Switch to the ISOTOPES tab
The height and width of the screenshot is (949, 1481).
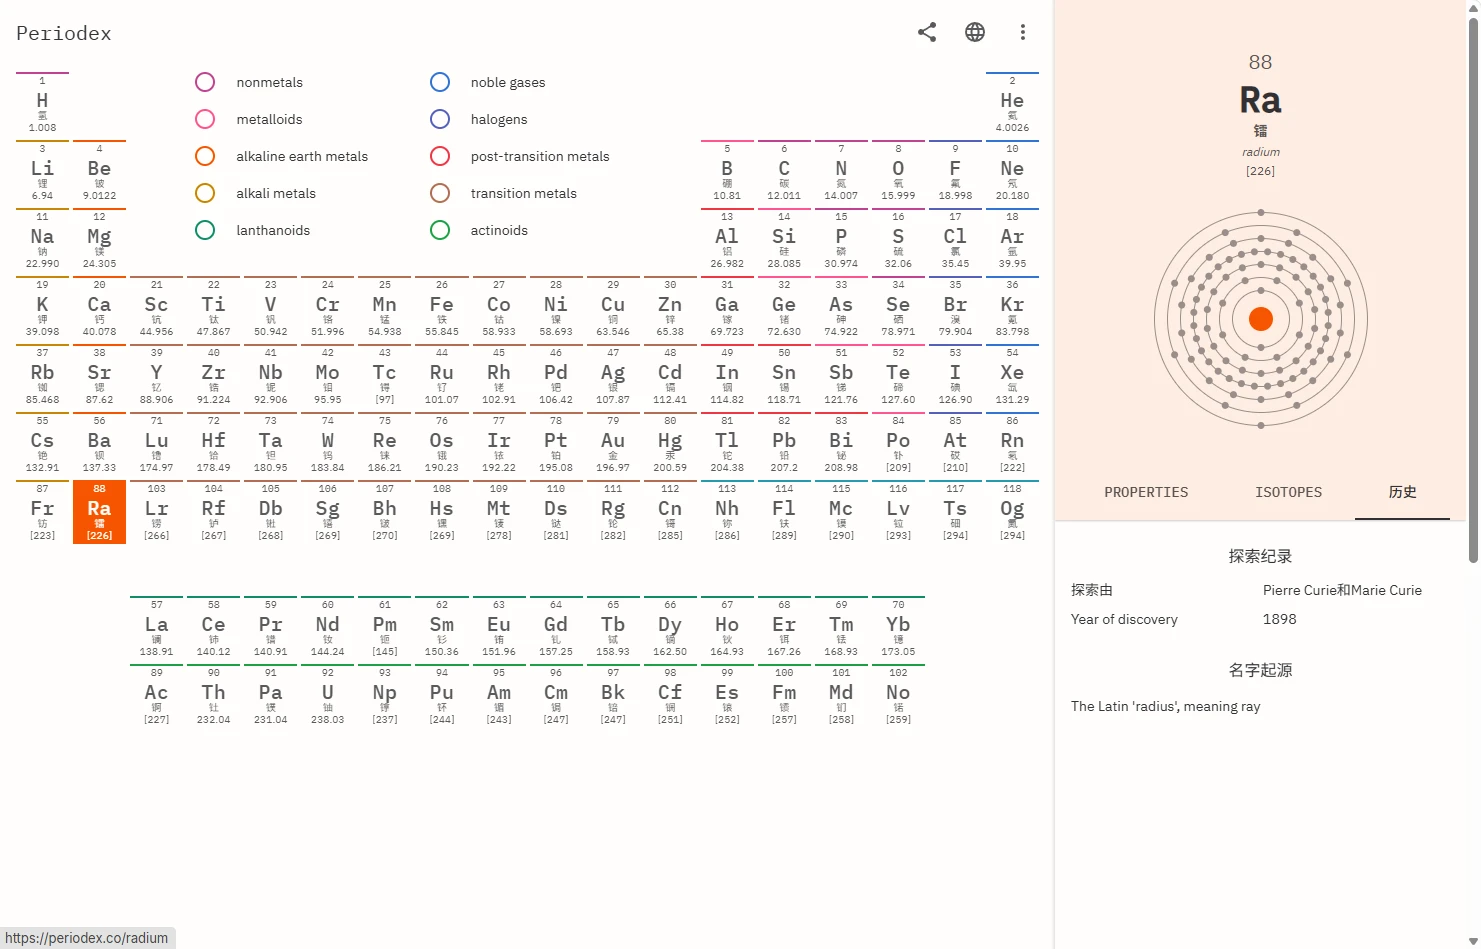pyautogui.click(x=1288, y=492)
